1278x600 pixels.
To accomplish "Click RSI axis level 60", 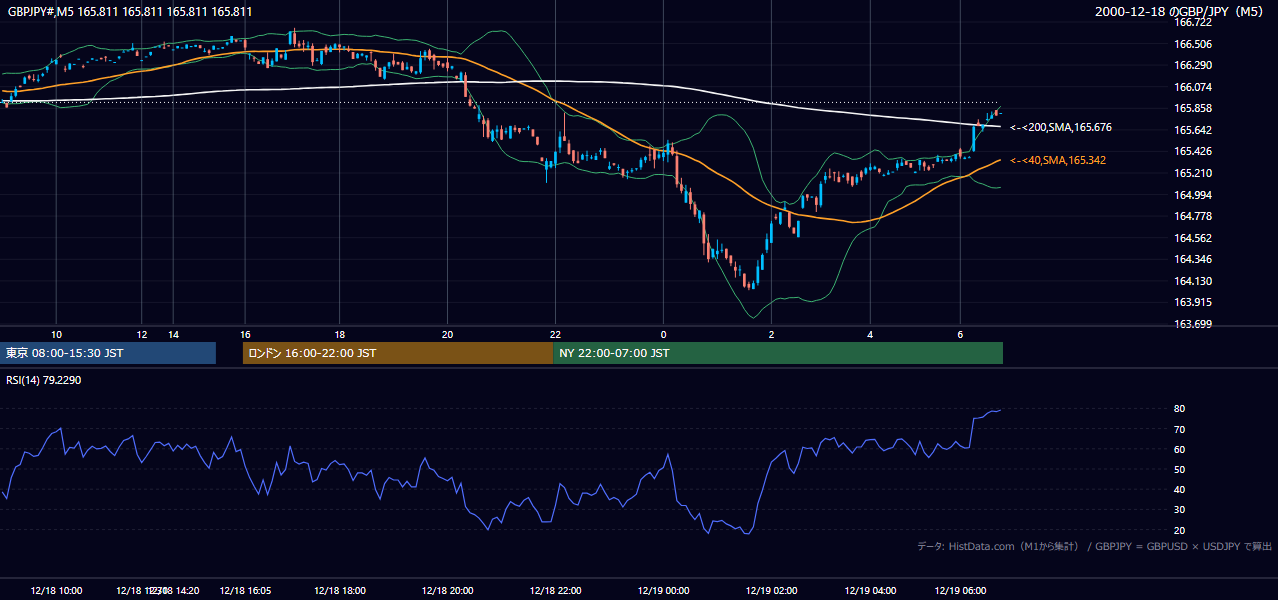I will (x=1180, y=449).
